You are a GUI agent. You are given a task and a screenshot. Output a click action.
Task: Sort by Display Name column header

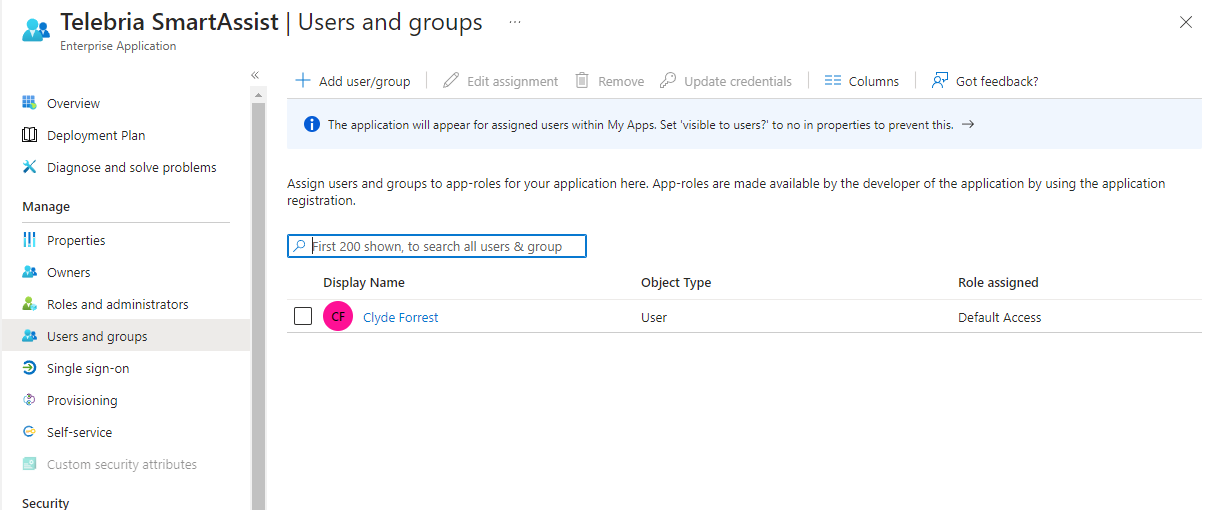(364, 282)
